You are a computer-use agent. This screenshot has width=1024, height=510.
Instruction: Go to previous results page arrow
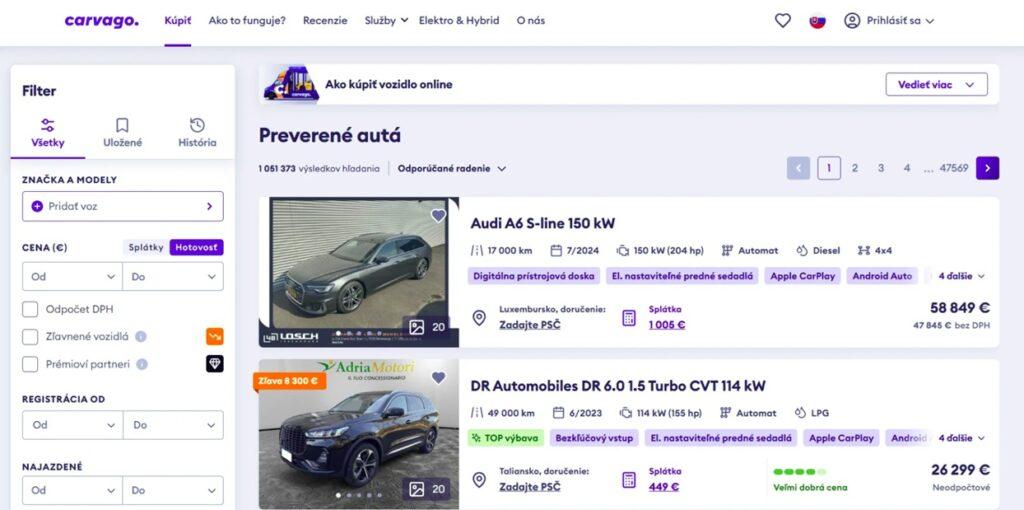click(x=798, y=168)
